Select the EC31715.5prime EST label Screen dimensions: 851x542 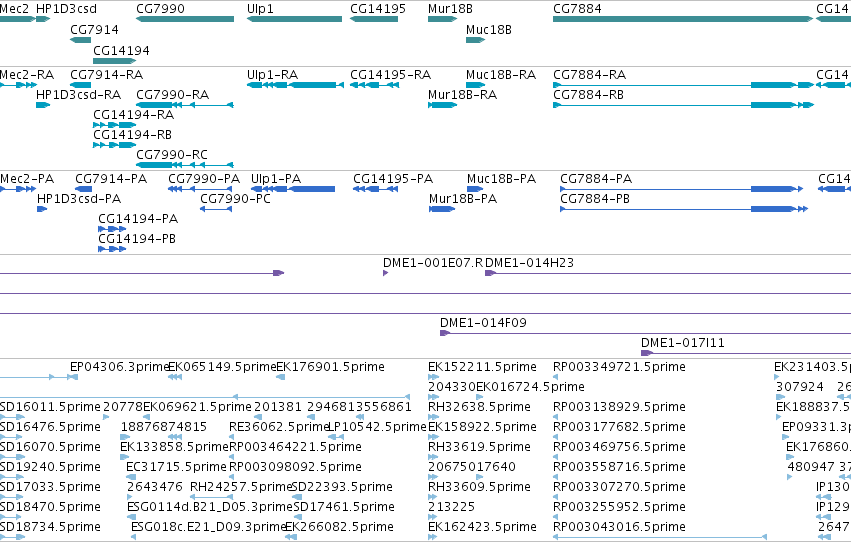tap(176, 467)
